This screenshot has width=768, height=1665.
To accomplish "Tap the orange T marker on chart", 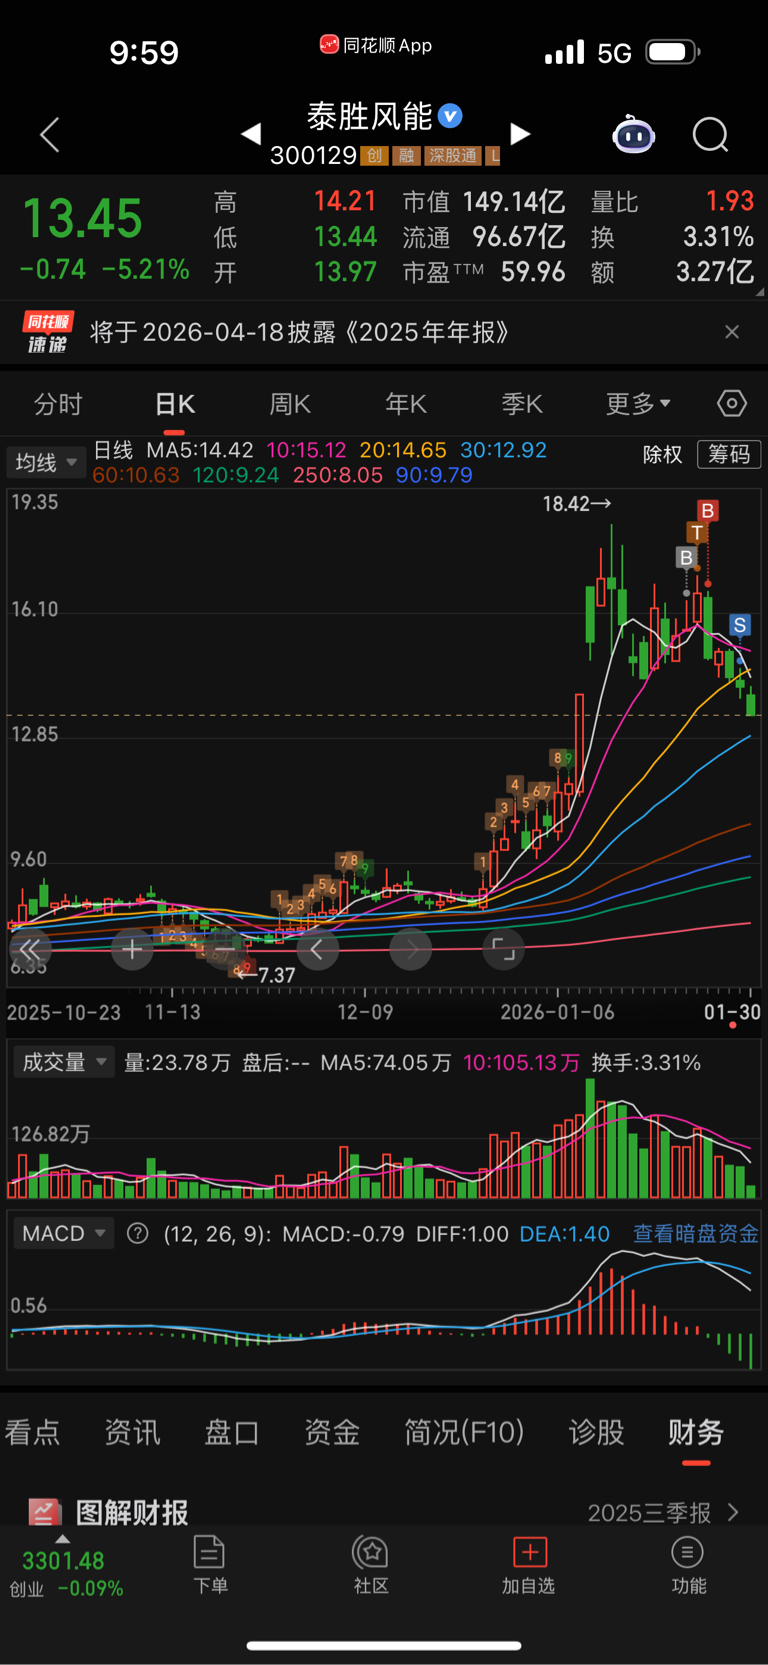I will click(x=697, y=533).
